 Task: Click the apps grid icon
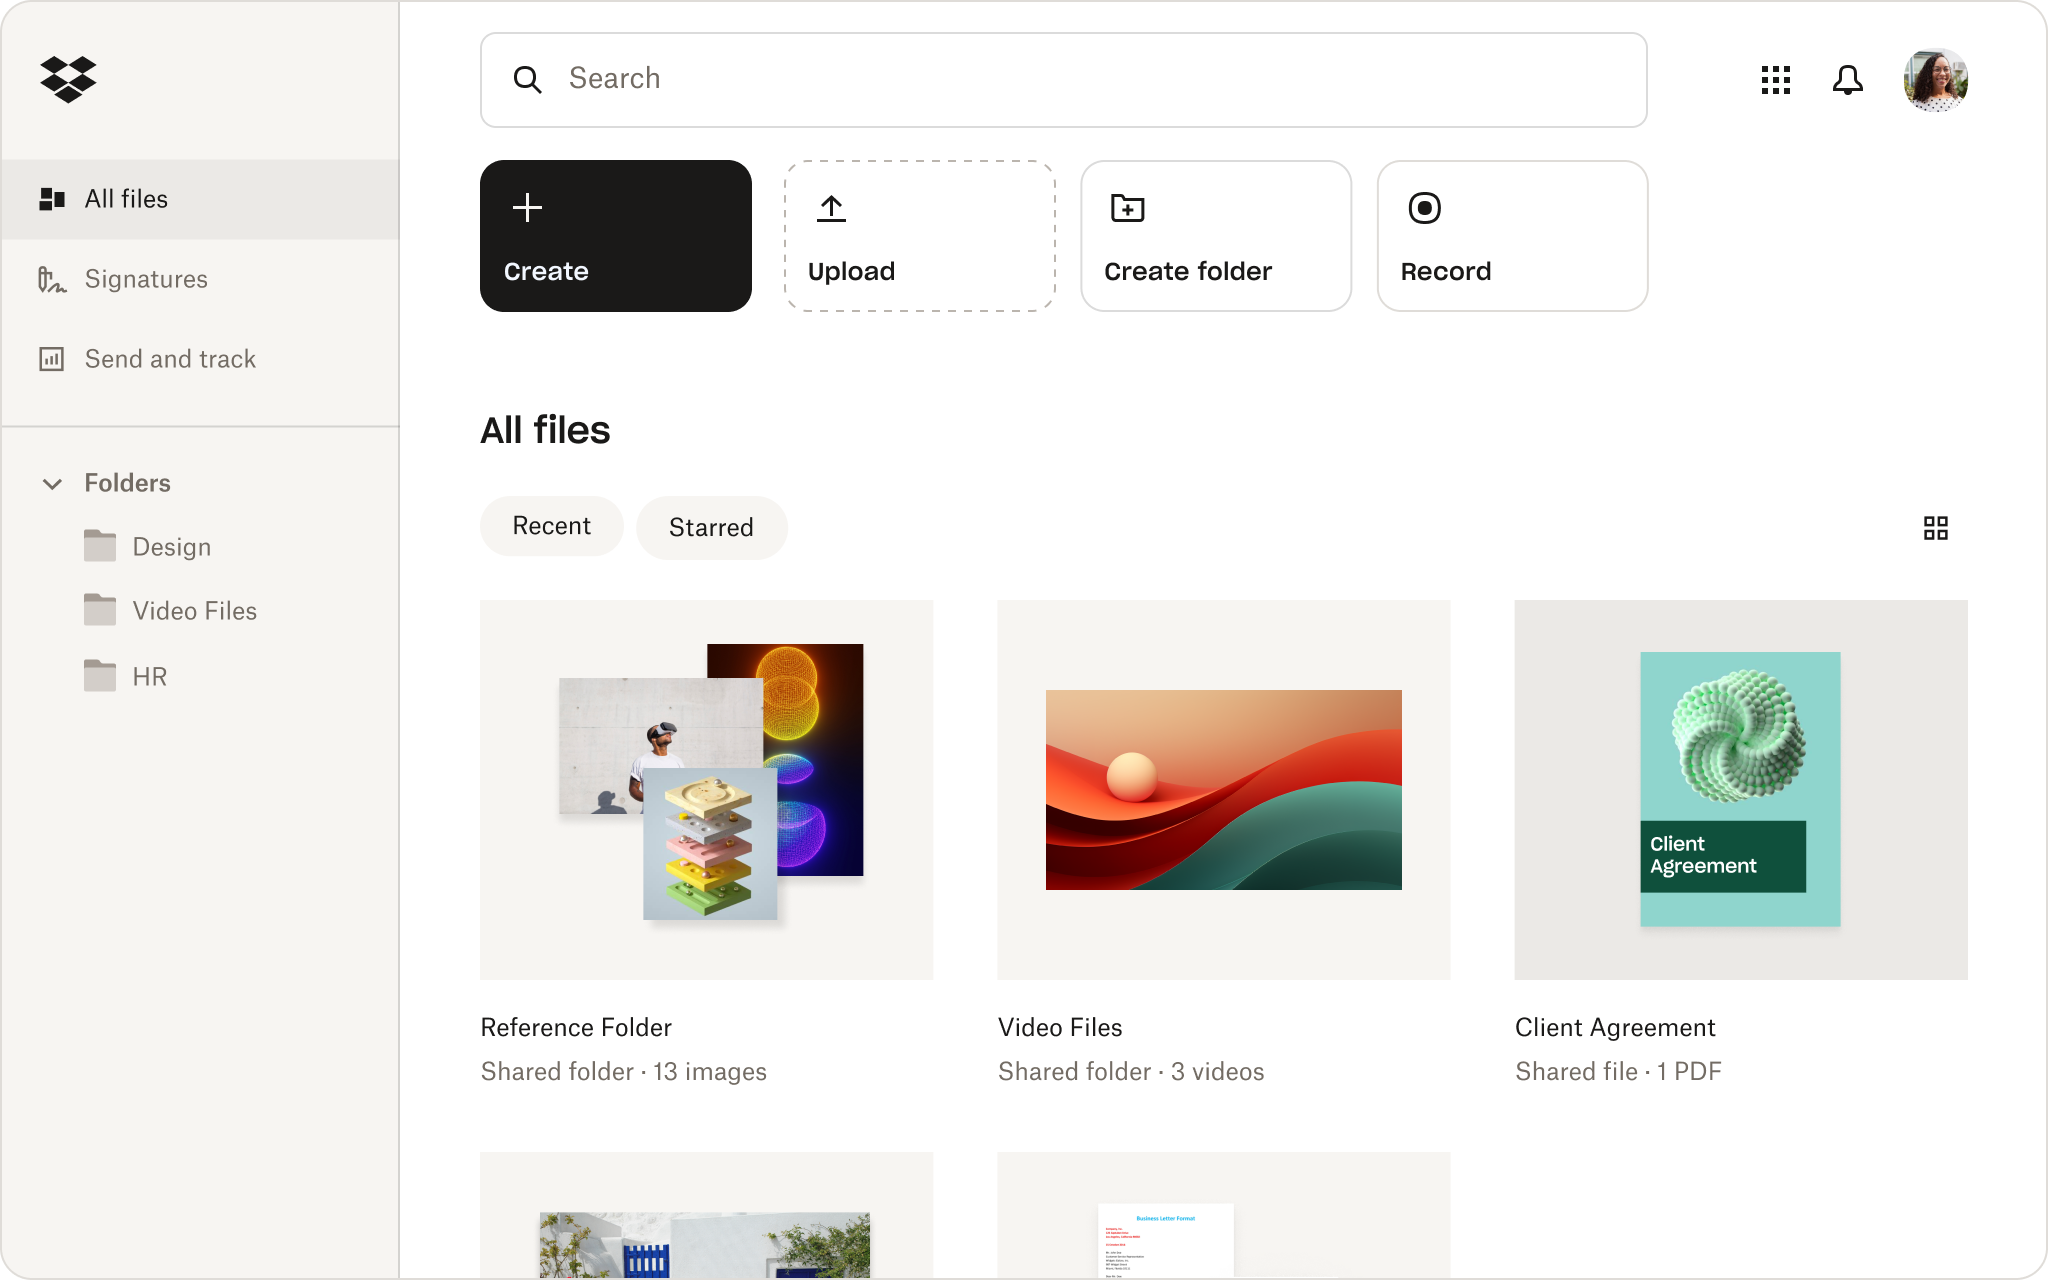pos(1775,78)
